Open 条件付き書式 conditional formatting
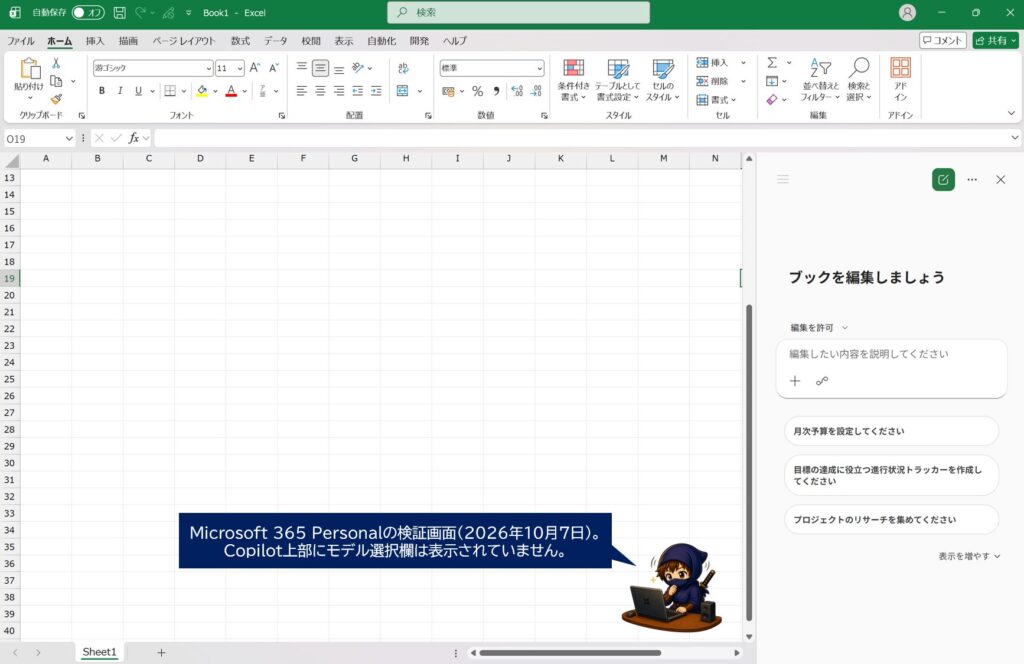This screenshot has width=1024, height=664. pos(573,80)
